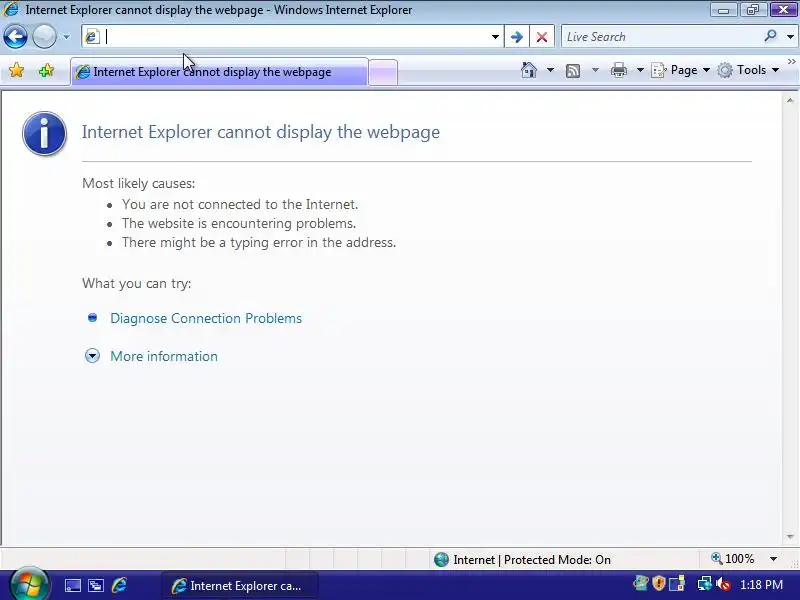Launch Internet Explorer from quick launch
800x600 pixels.
[119, 585]
